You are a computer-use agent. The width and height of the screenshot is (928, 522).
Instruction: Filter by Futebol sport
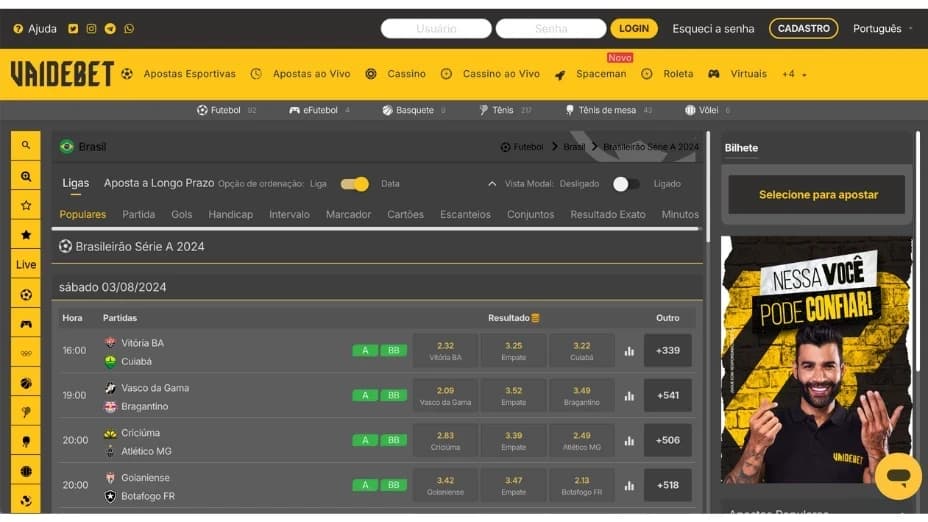tap(226, 110)
